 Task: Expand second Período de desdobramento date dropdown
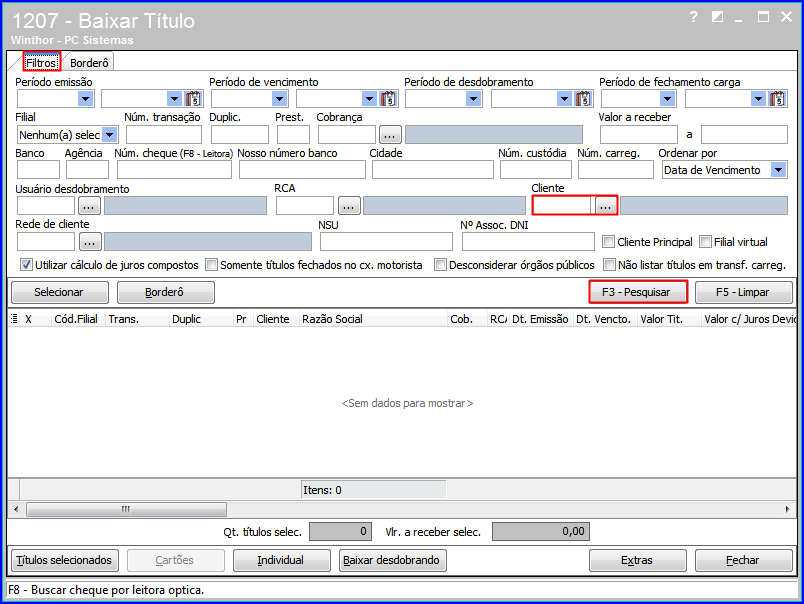[x=565, y=98]
